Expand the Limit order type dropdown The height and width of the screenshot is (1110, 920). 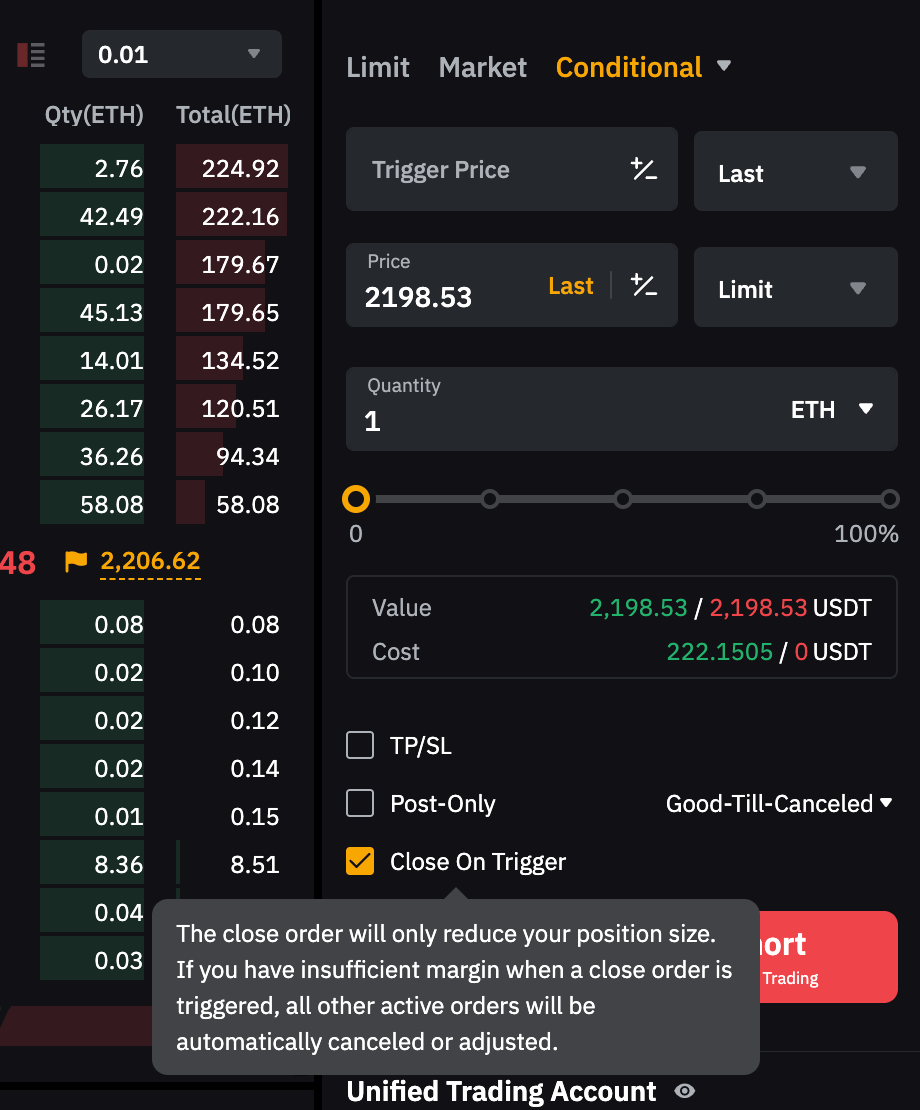[795, 289]
